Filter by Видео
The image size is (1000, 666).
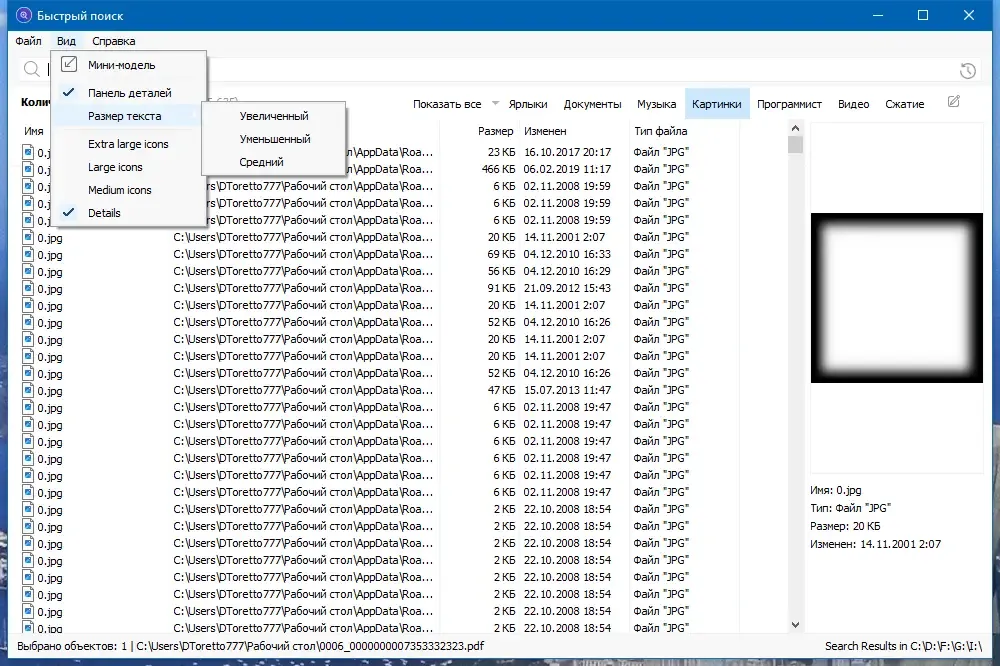click(853, 104)
